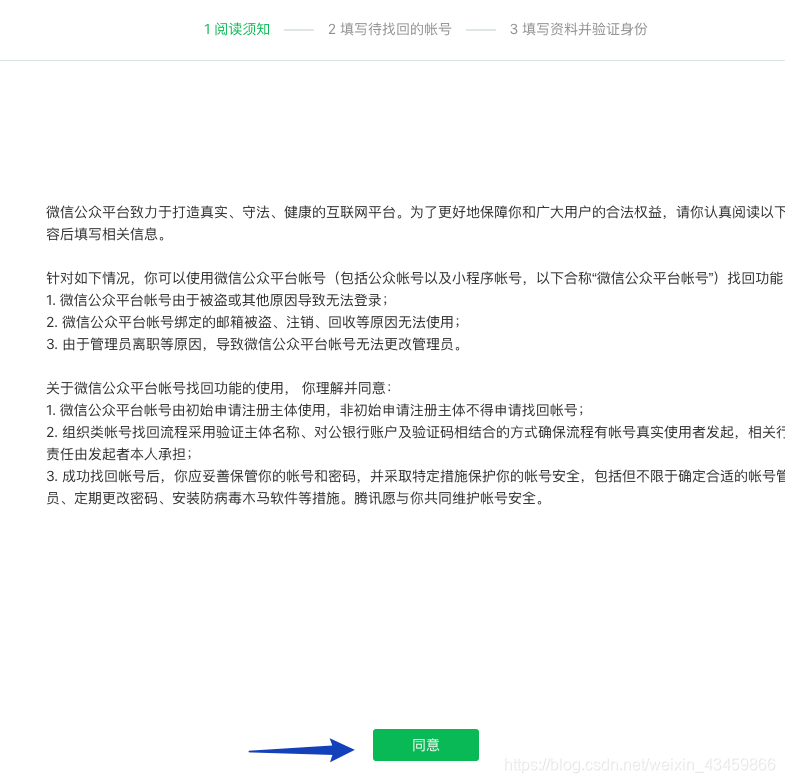This screenshot has width=785, height=783.
Task: Click item 3 about 成功找回帐号后
Action: [x=416, y=476]
